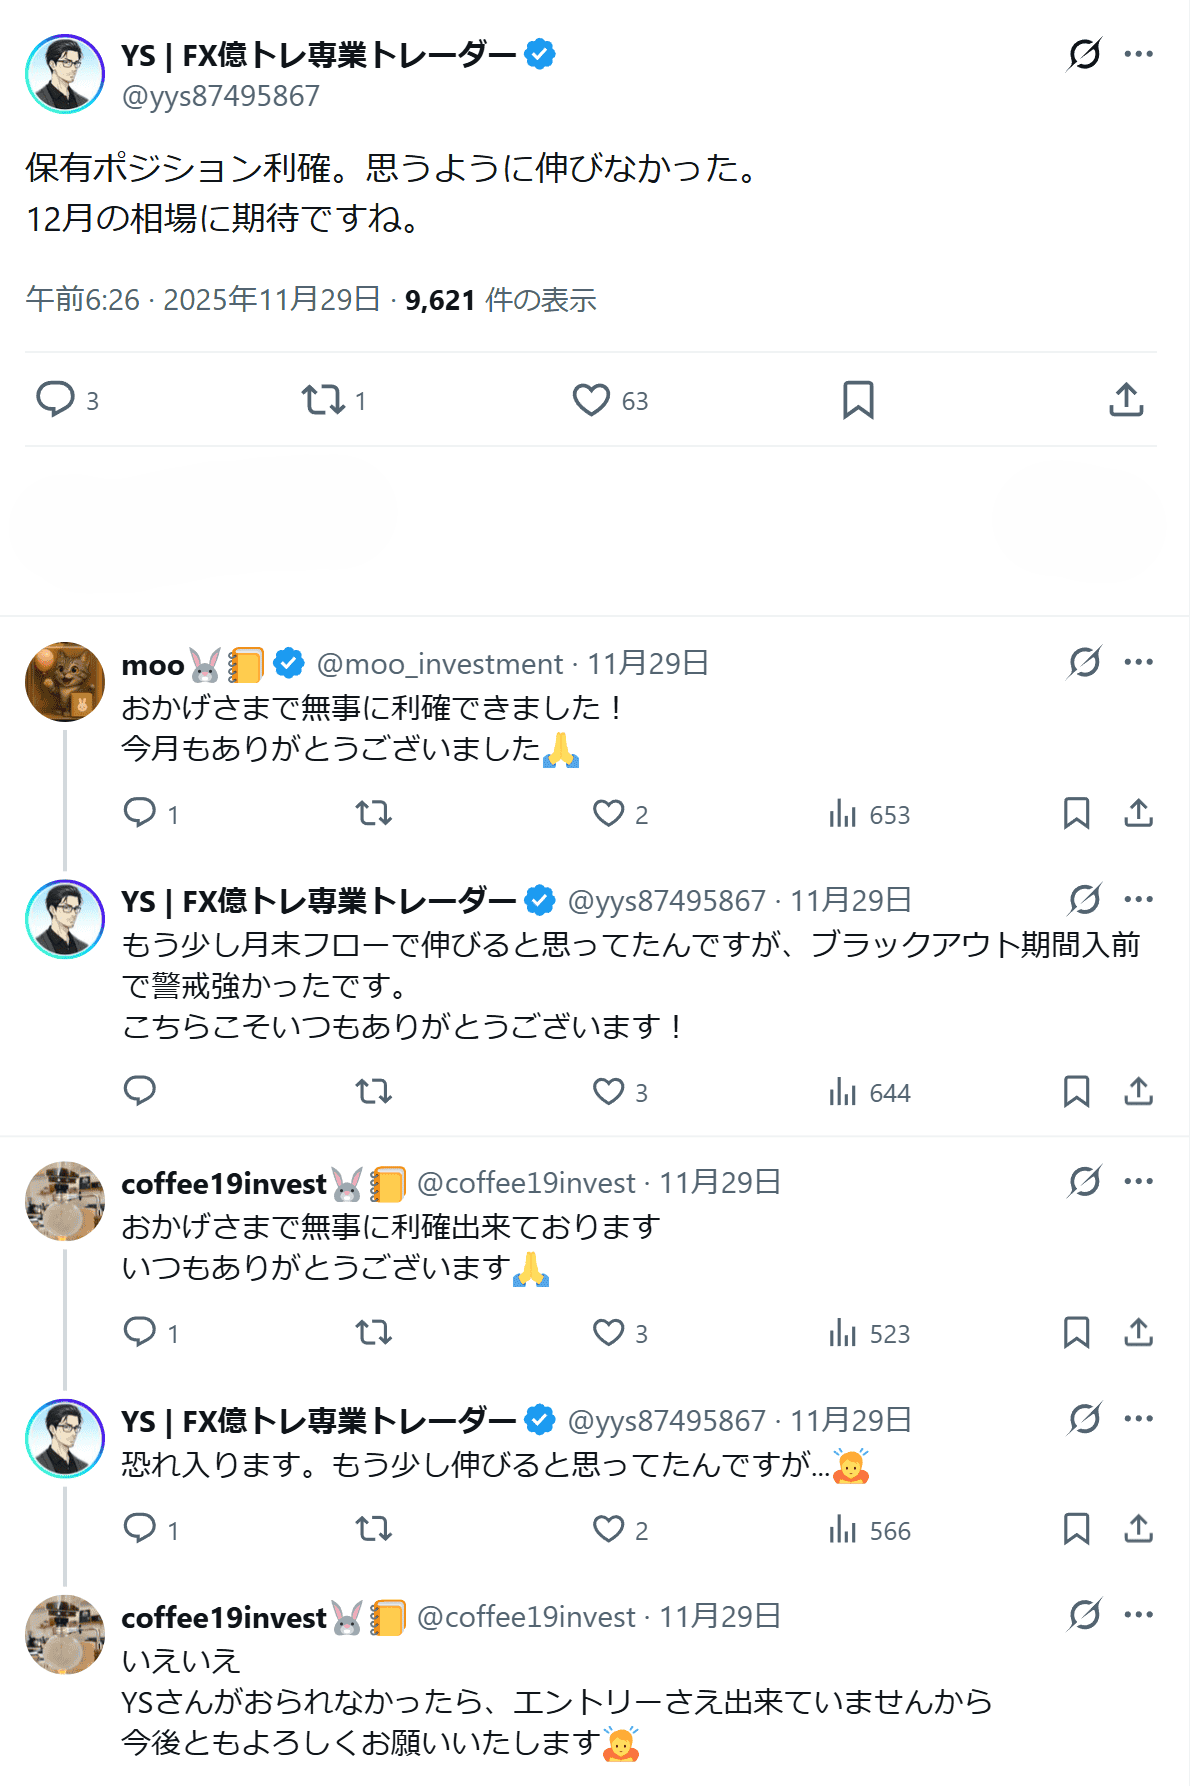The width and height of the screenshot is (1190, 1786).
Task: Bookmark the main YS post
Action: 858,400
